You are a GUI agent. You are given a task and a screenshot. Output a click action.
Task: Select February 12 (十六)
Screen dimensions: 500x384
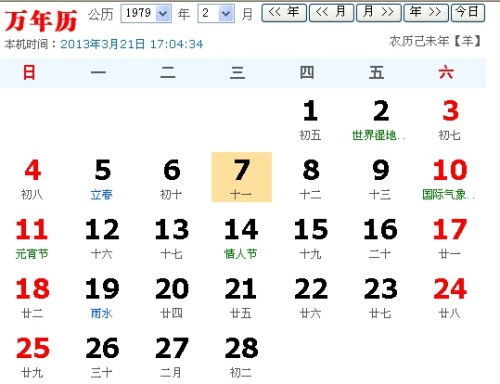[102, 238]
